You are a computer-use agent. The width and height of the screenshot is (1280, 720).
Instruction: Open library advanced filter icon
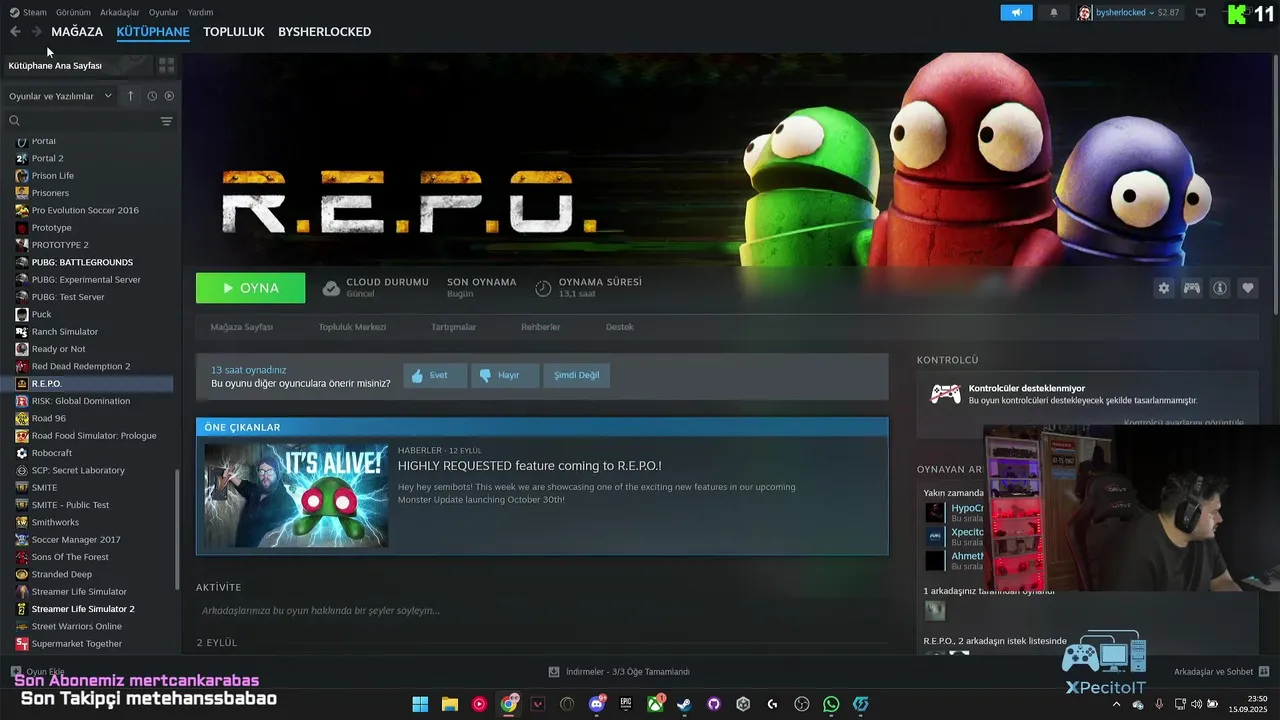[x=167, y=121]
